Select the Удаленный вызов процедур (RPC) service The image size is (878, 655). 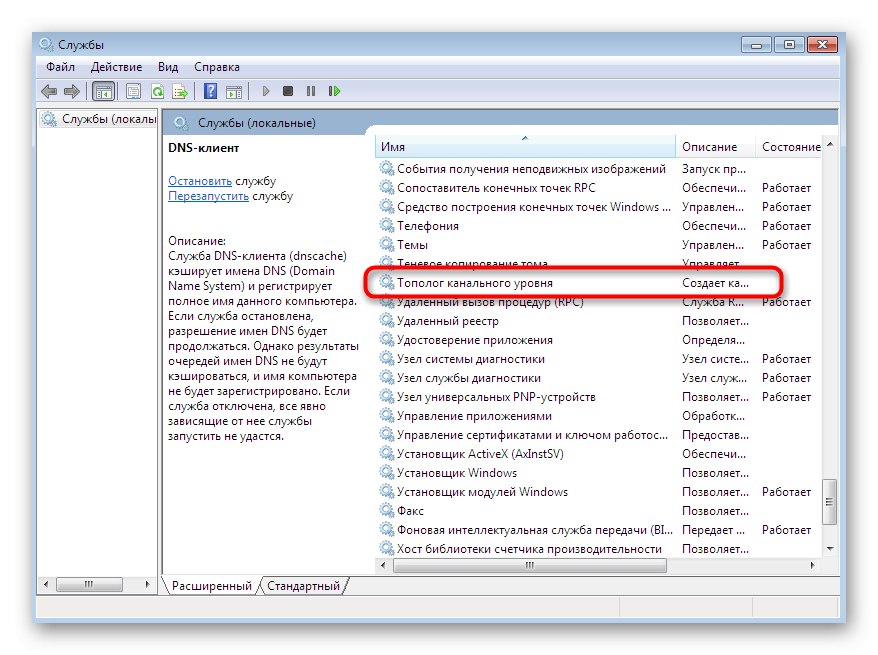[x=599, y=302]
